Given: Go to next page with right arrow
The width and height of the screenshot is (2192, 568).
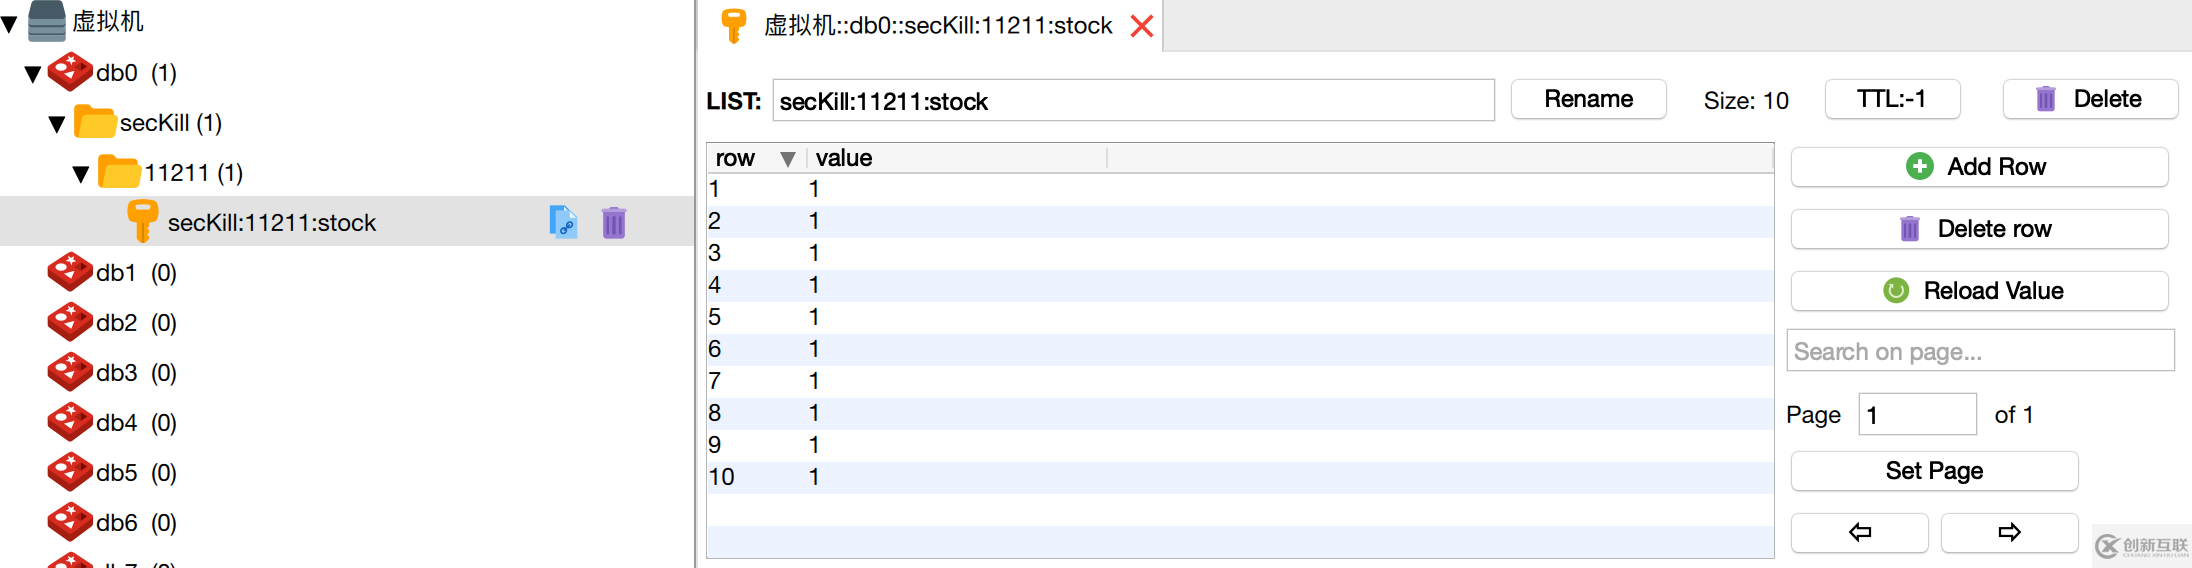Looking at the screenshot, I should (x=2009, y=532).
